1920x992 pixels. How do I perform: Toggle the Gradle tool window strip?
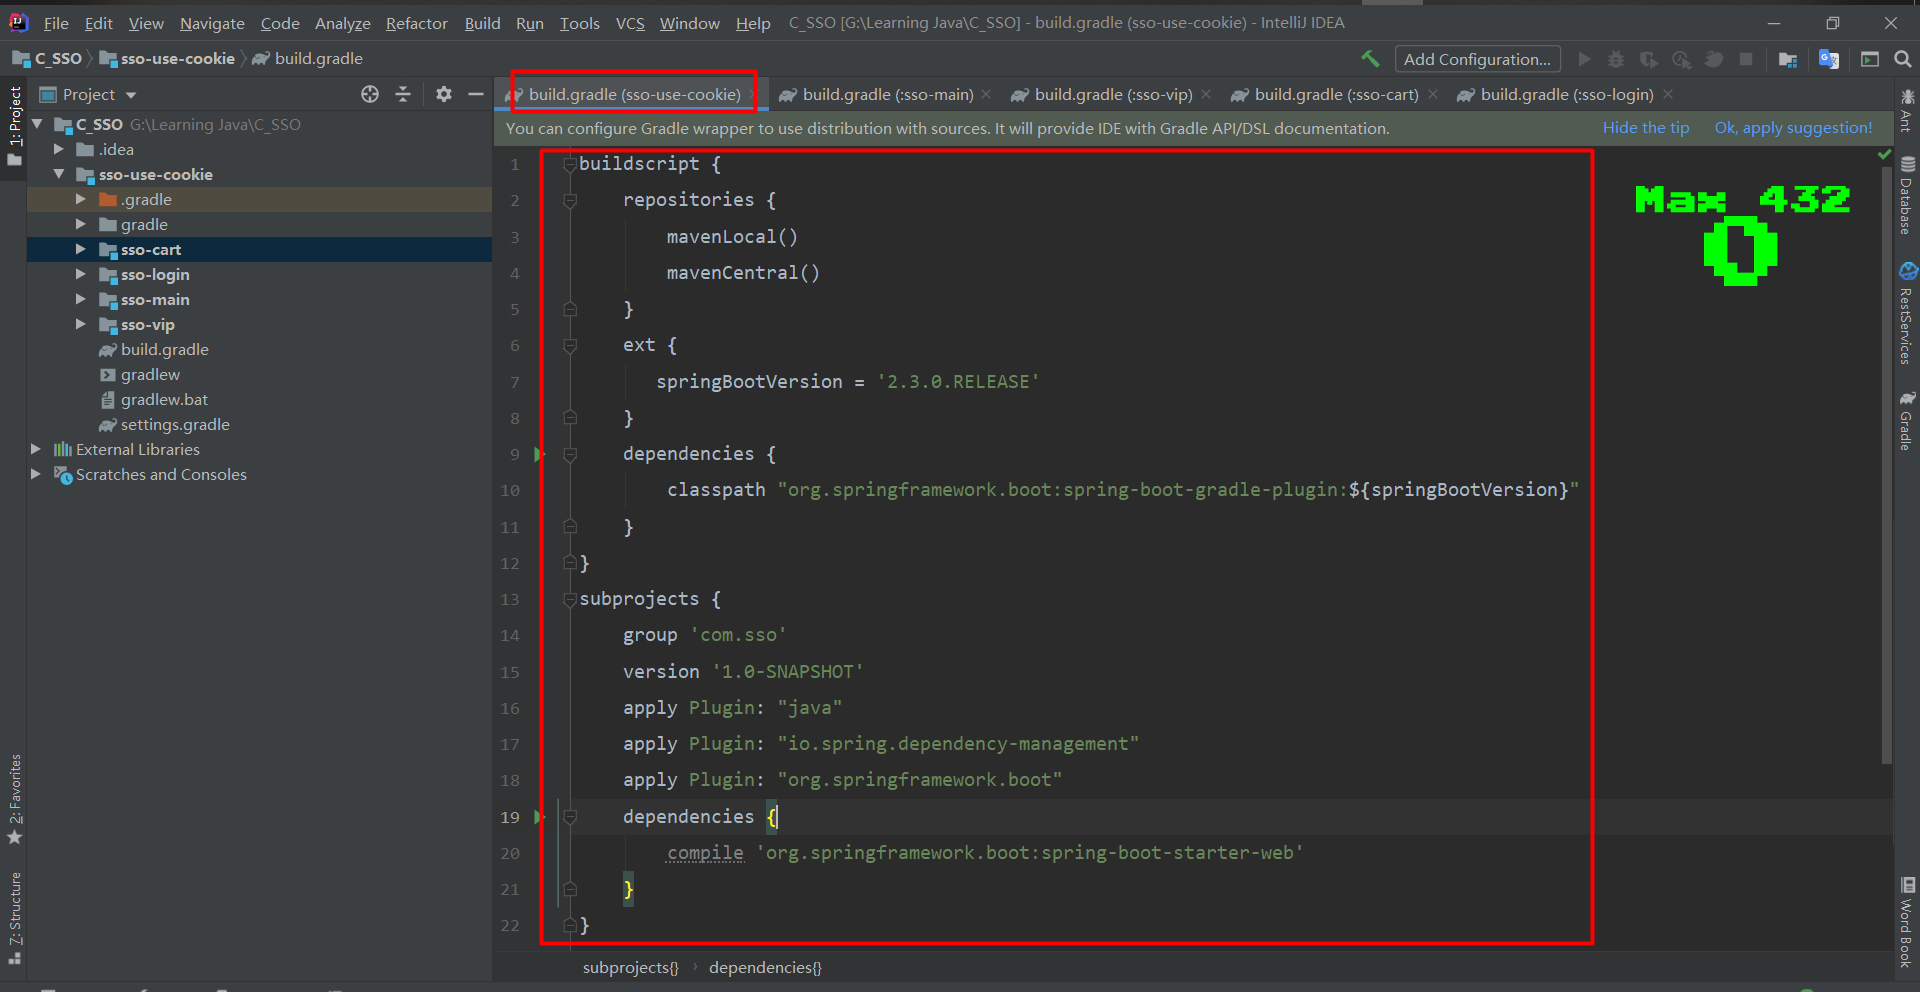point(1907,421)
